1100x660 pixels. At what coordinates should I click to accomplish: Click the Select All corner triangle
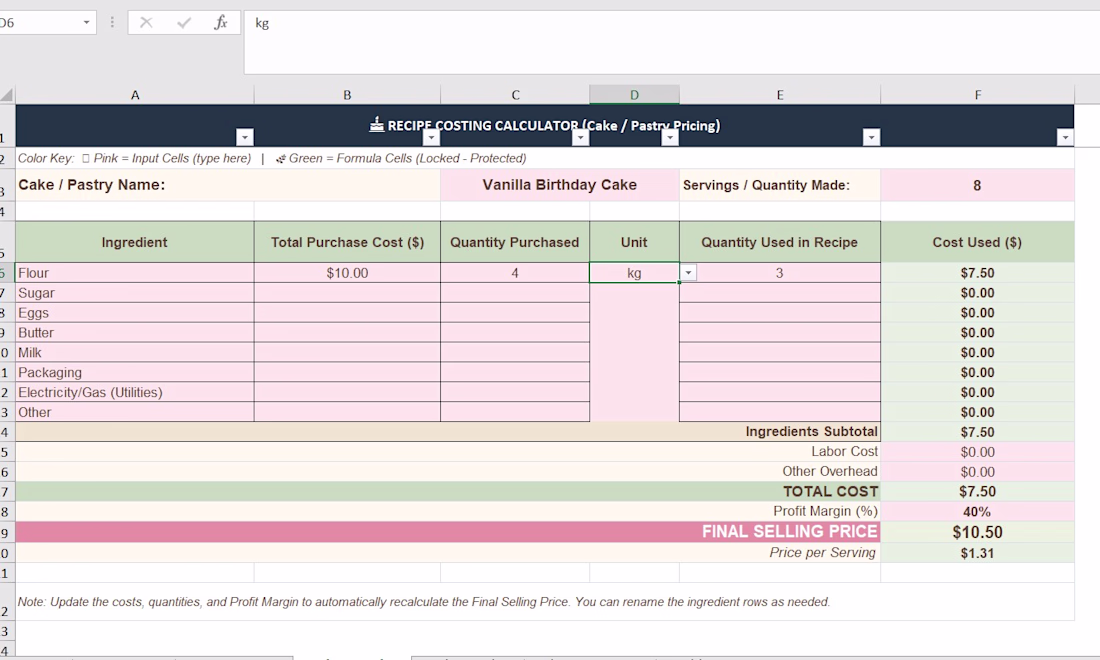[x=7, y=95]
